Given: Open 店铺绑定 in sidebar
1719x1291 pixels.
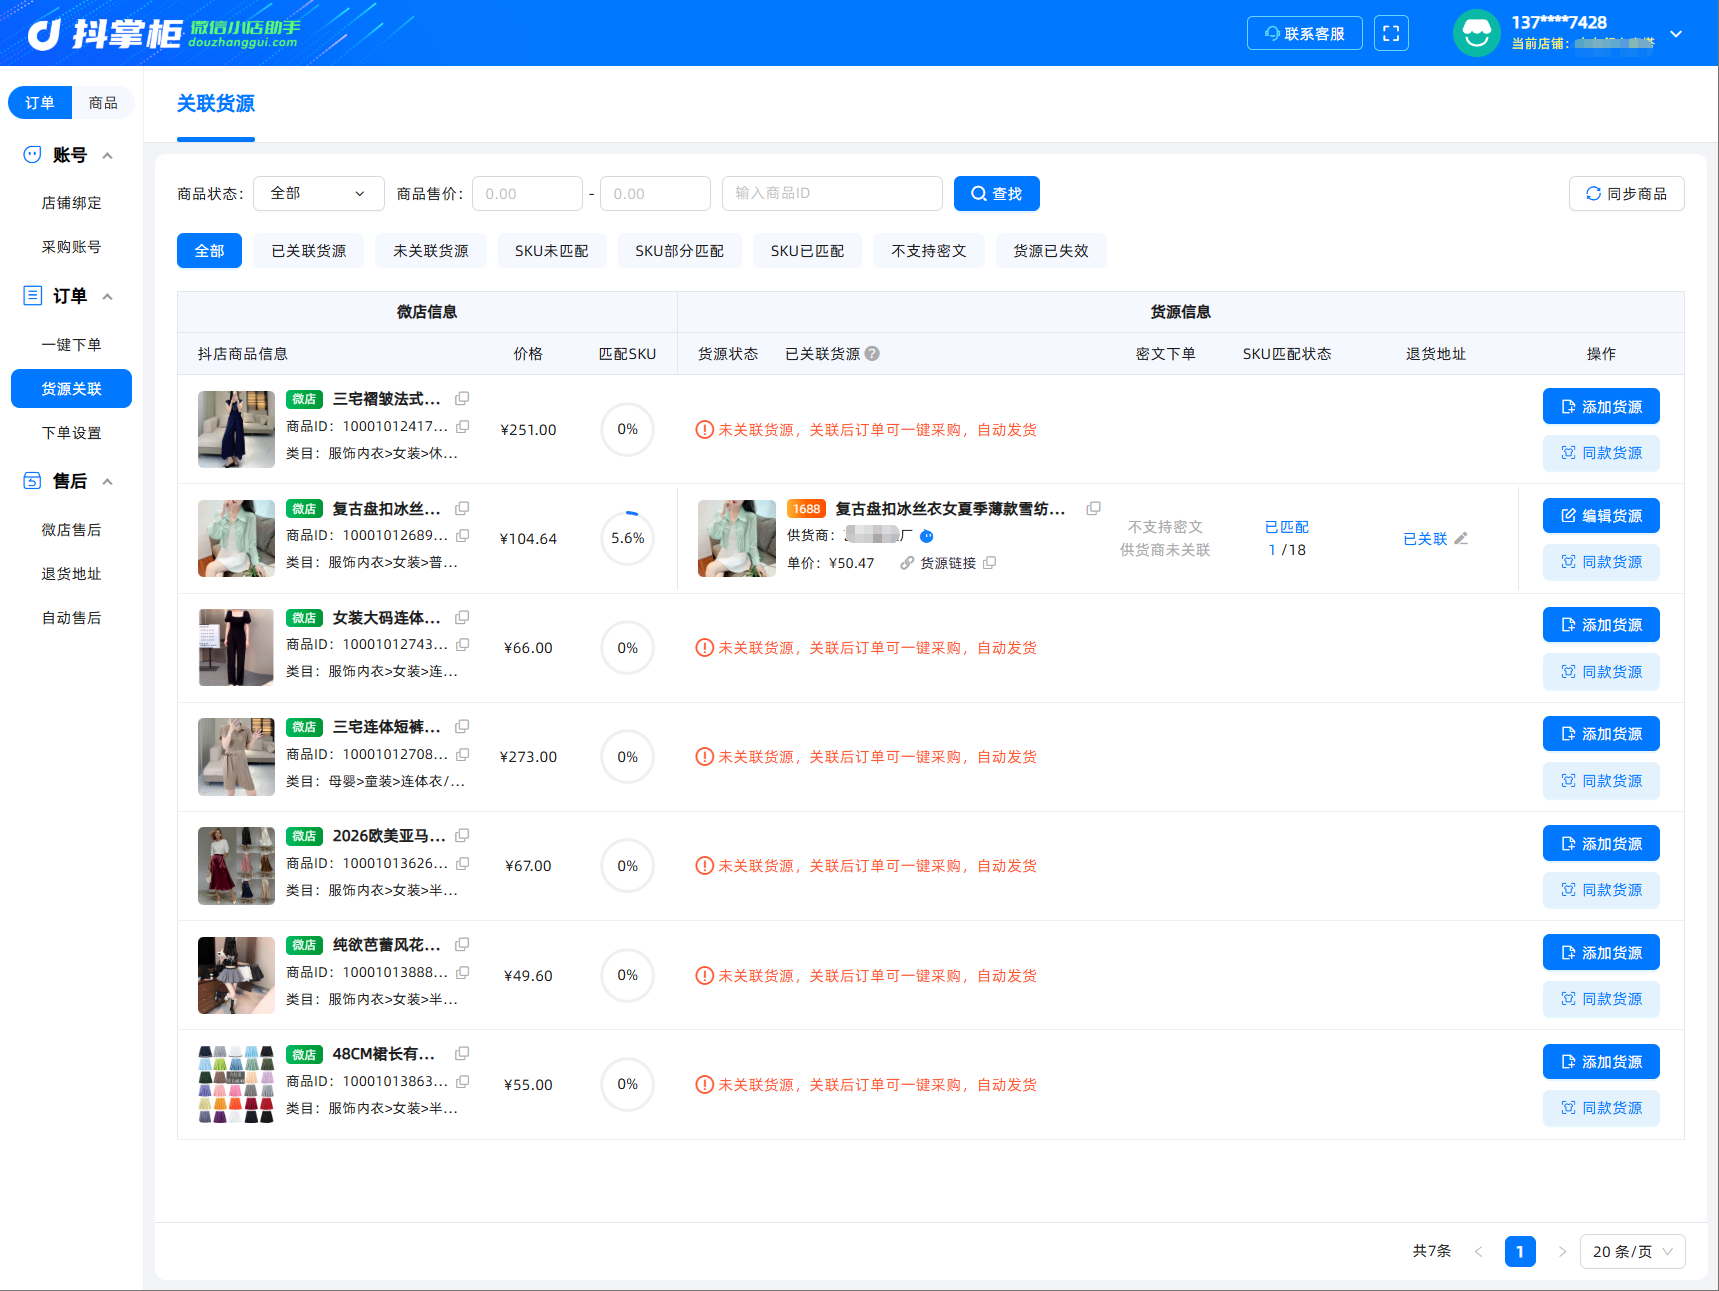Looking at the screenshot, I should click(71, 202).
